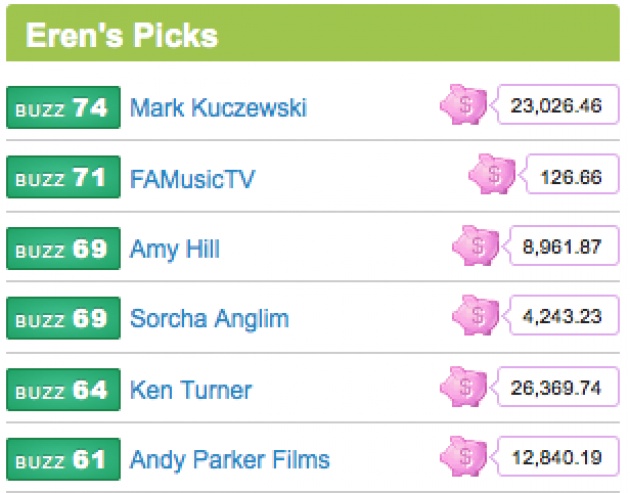Click piggy bank icon for Andy Parker Films
630x493 pixels.
point(464,456)
